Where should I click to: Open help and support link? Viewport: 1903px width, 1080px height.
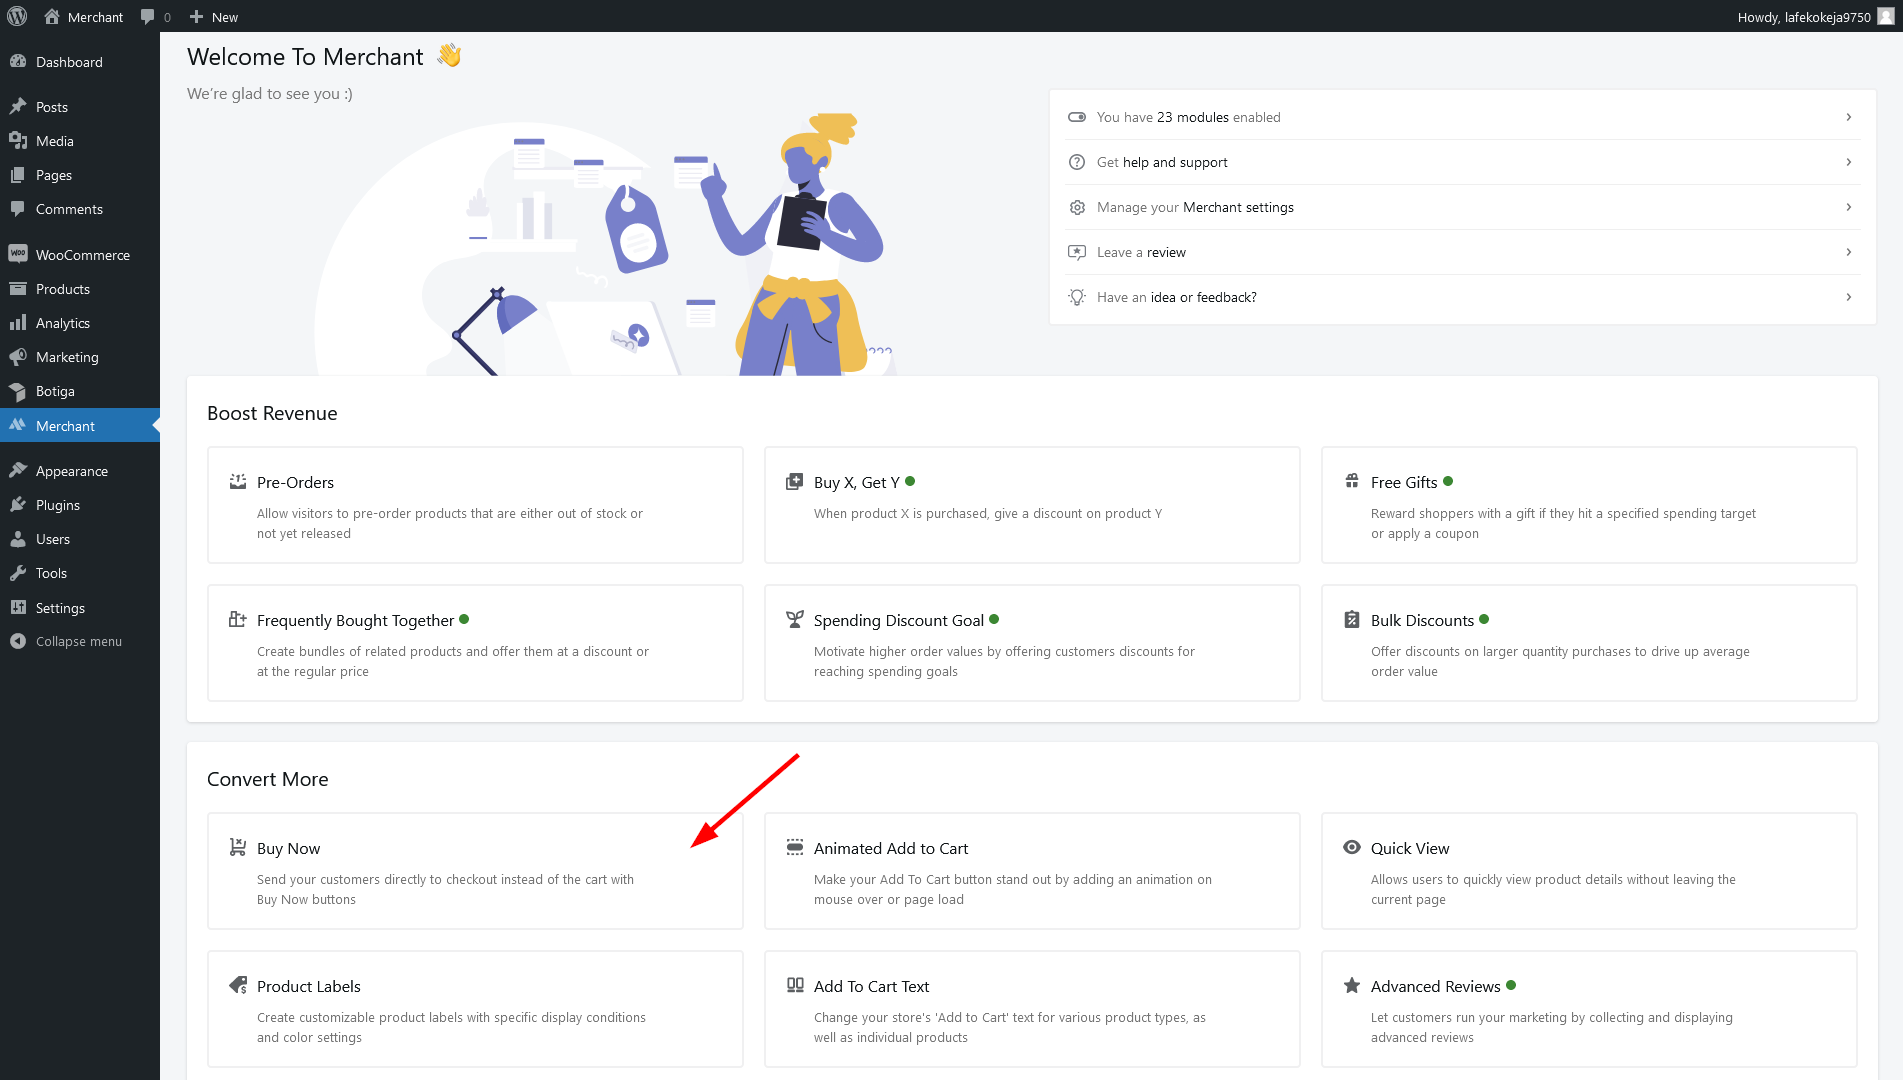point(1175,162)
